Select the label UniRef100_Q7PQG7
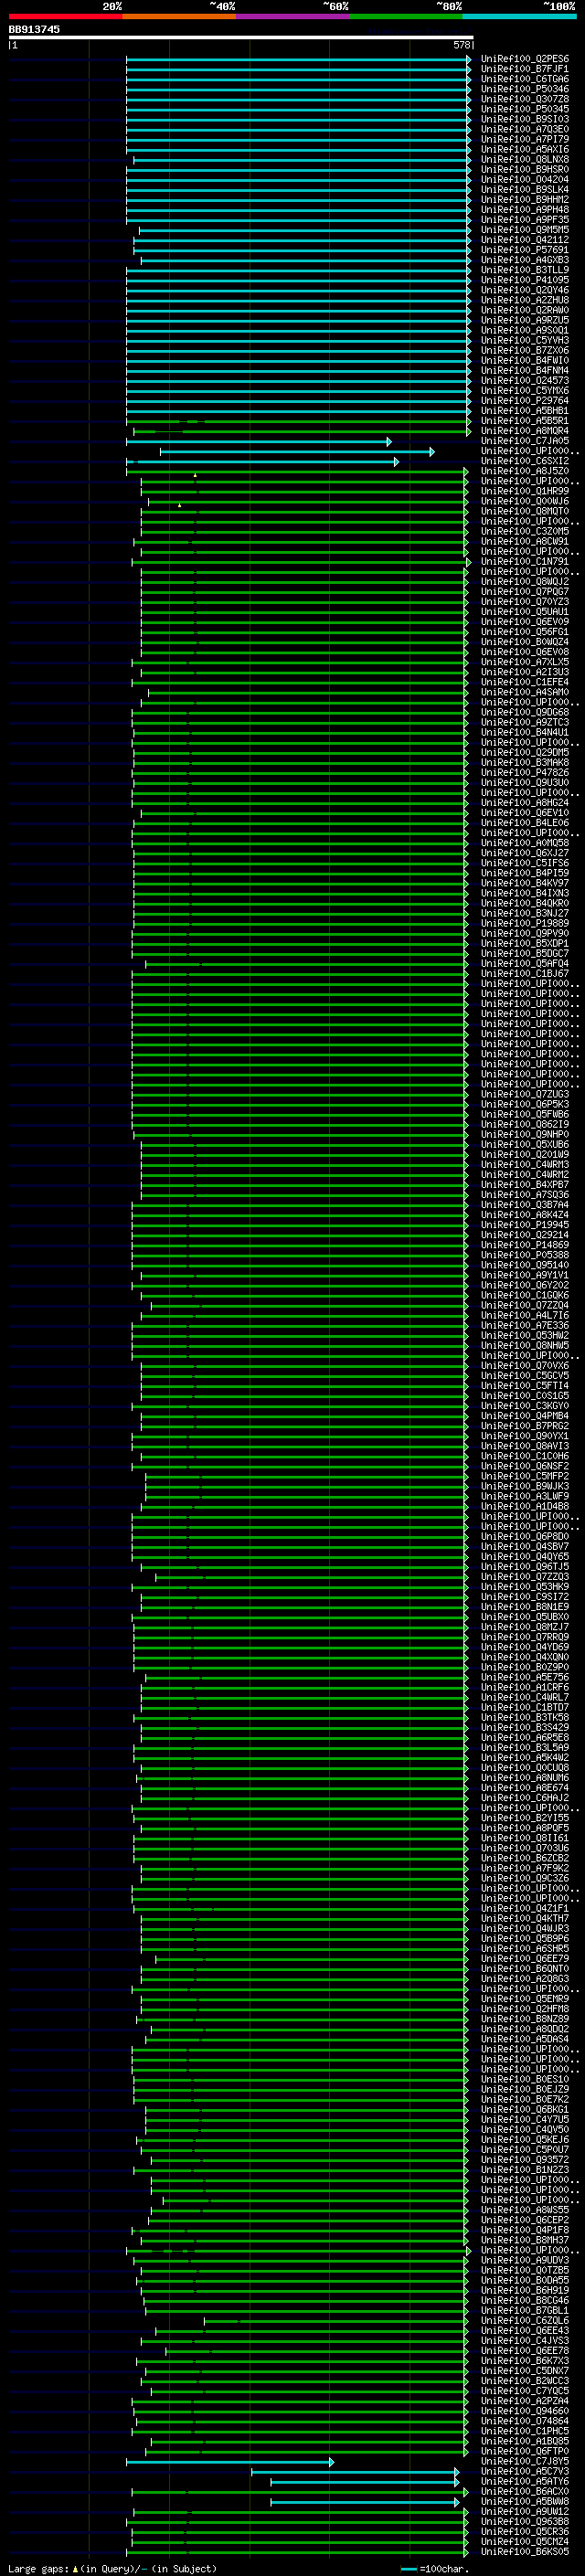This screenshot has height=2576, width=585. (525, 592)
